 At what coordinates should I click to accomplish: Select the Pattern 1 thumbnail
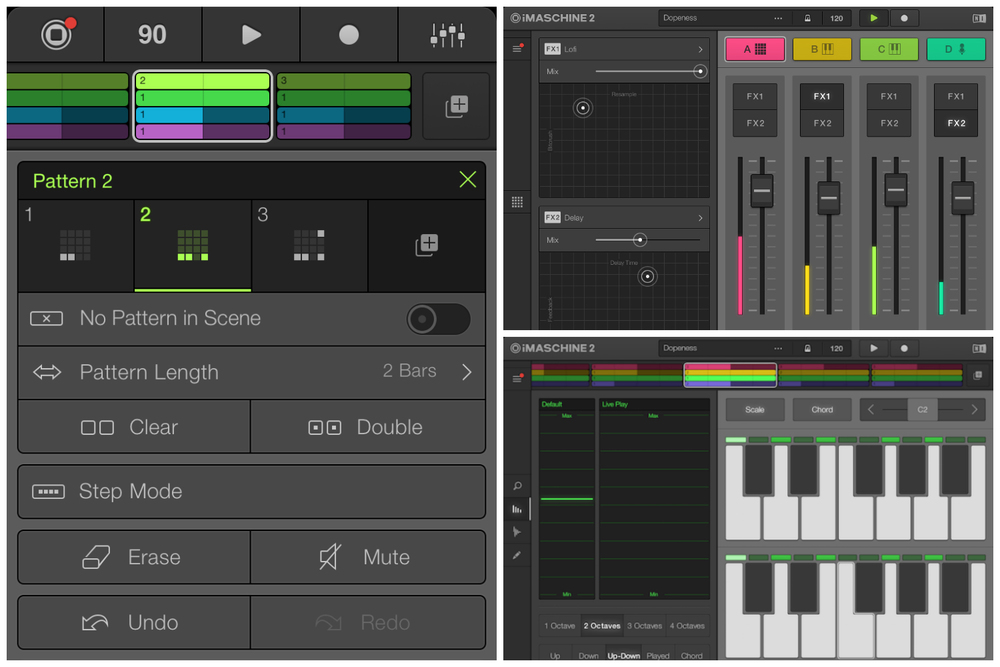click(x=76, y=245)
